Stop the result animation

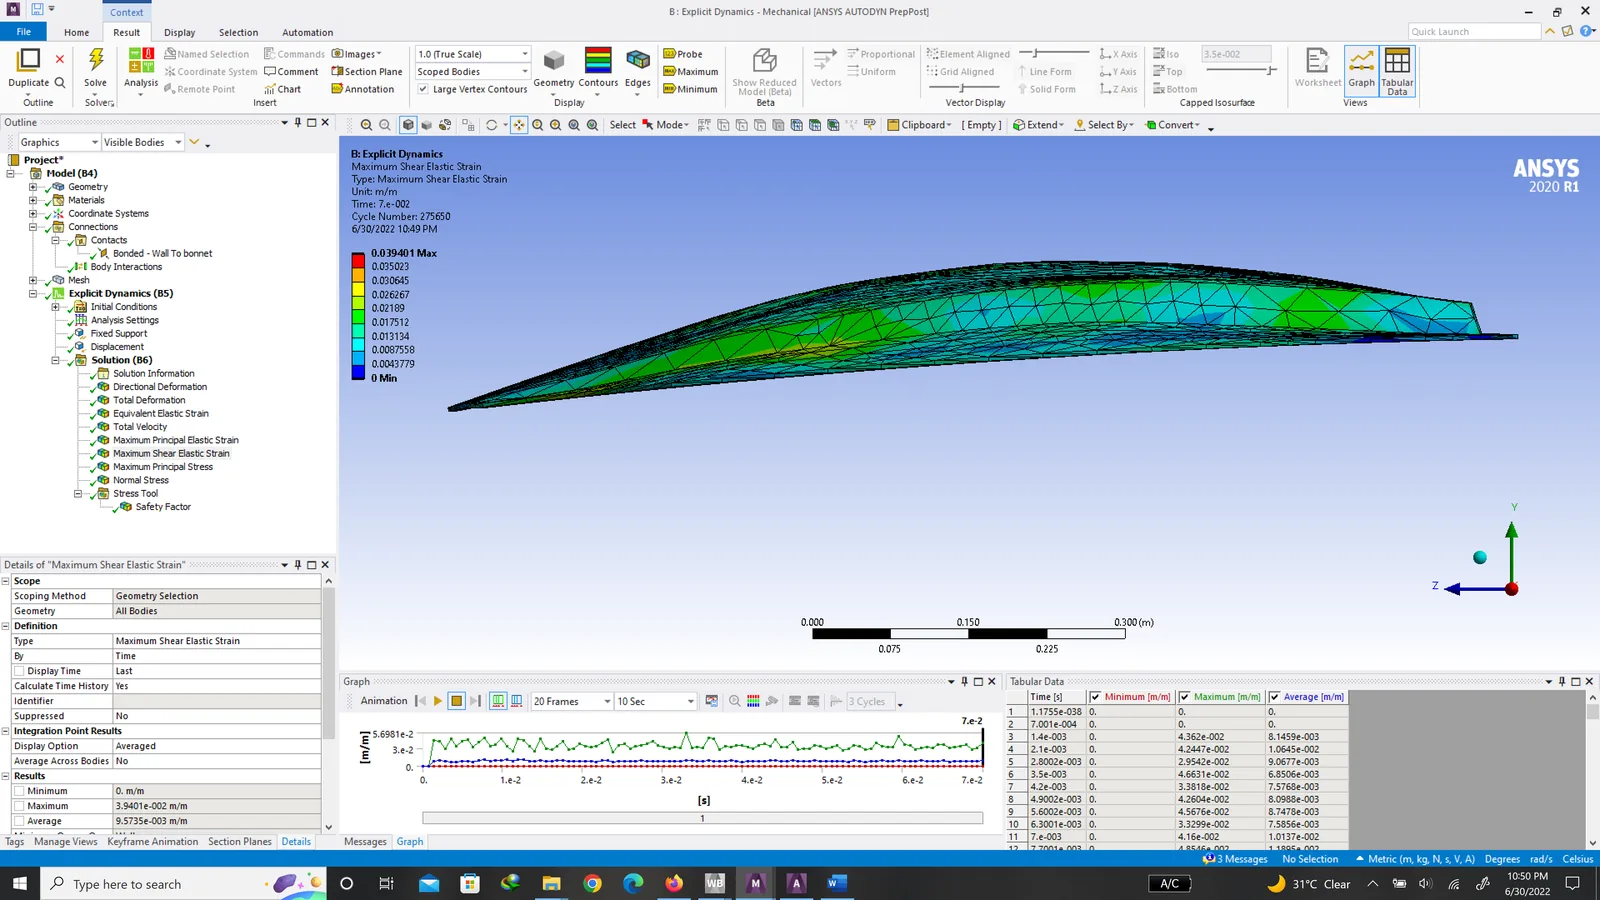(x=456, y=701)
